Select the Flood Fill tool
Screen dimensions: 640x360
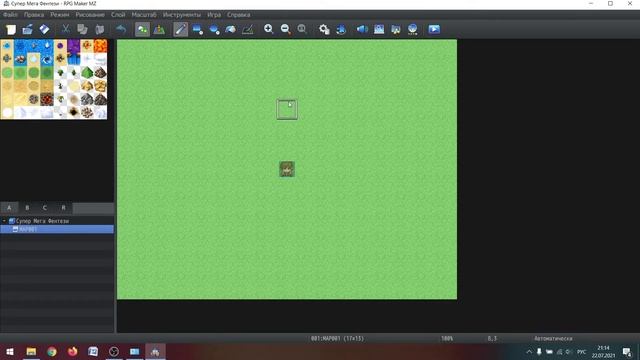coord(231,29)
